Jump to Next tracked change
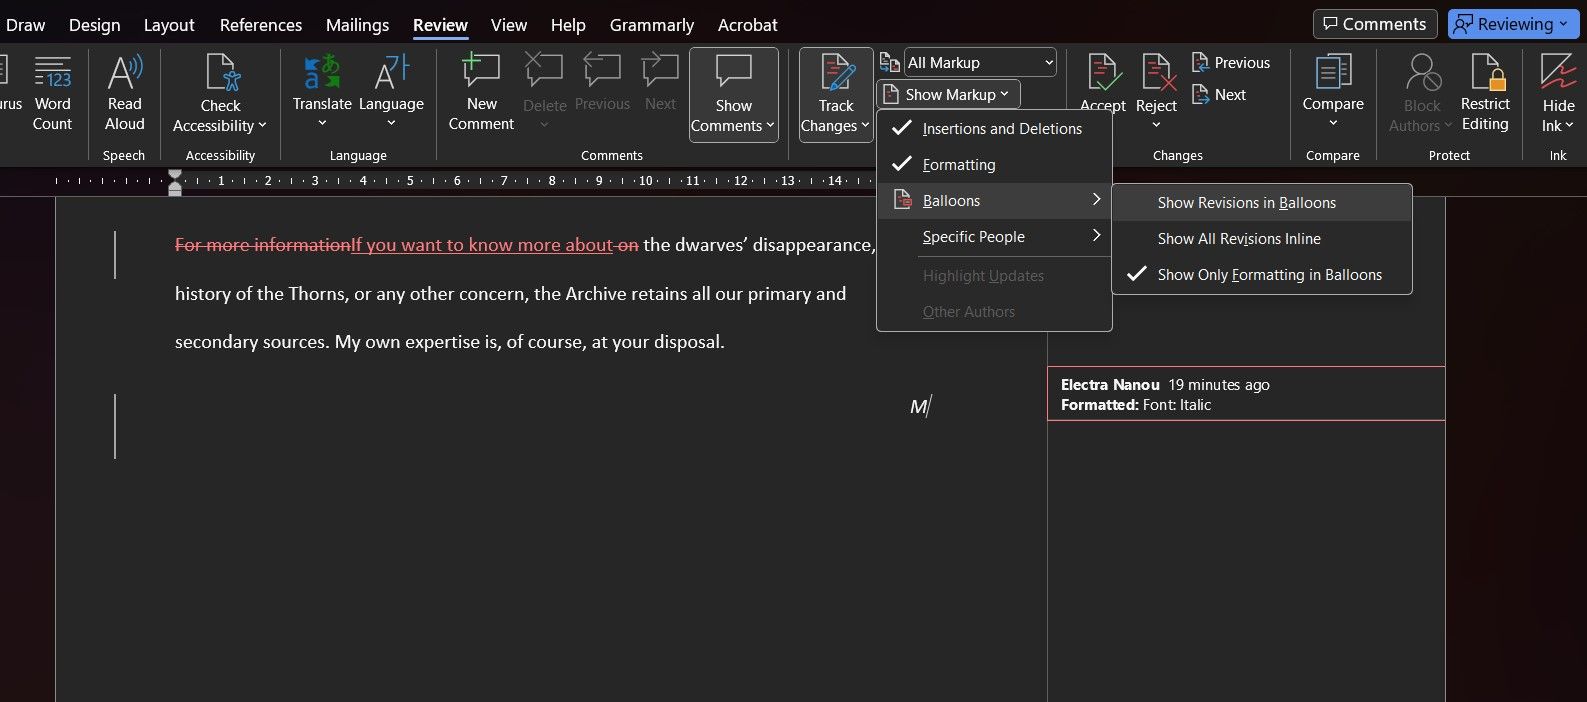Image resolution: width=1587 pixels, height=702 pixels. (x=1219, y=95)
